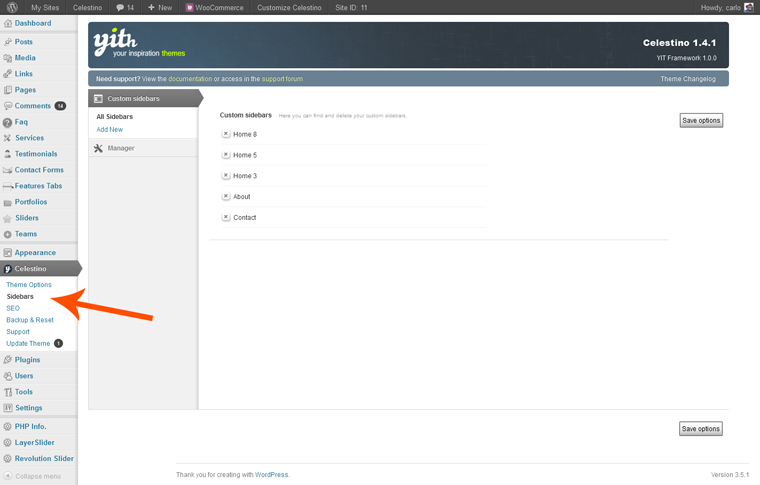Open Sidebars submenu item
760x485 pixels.
(20, 297)
